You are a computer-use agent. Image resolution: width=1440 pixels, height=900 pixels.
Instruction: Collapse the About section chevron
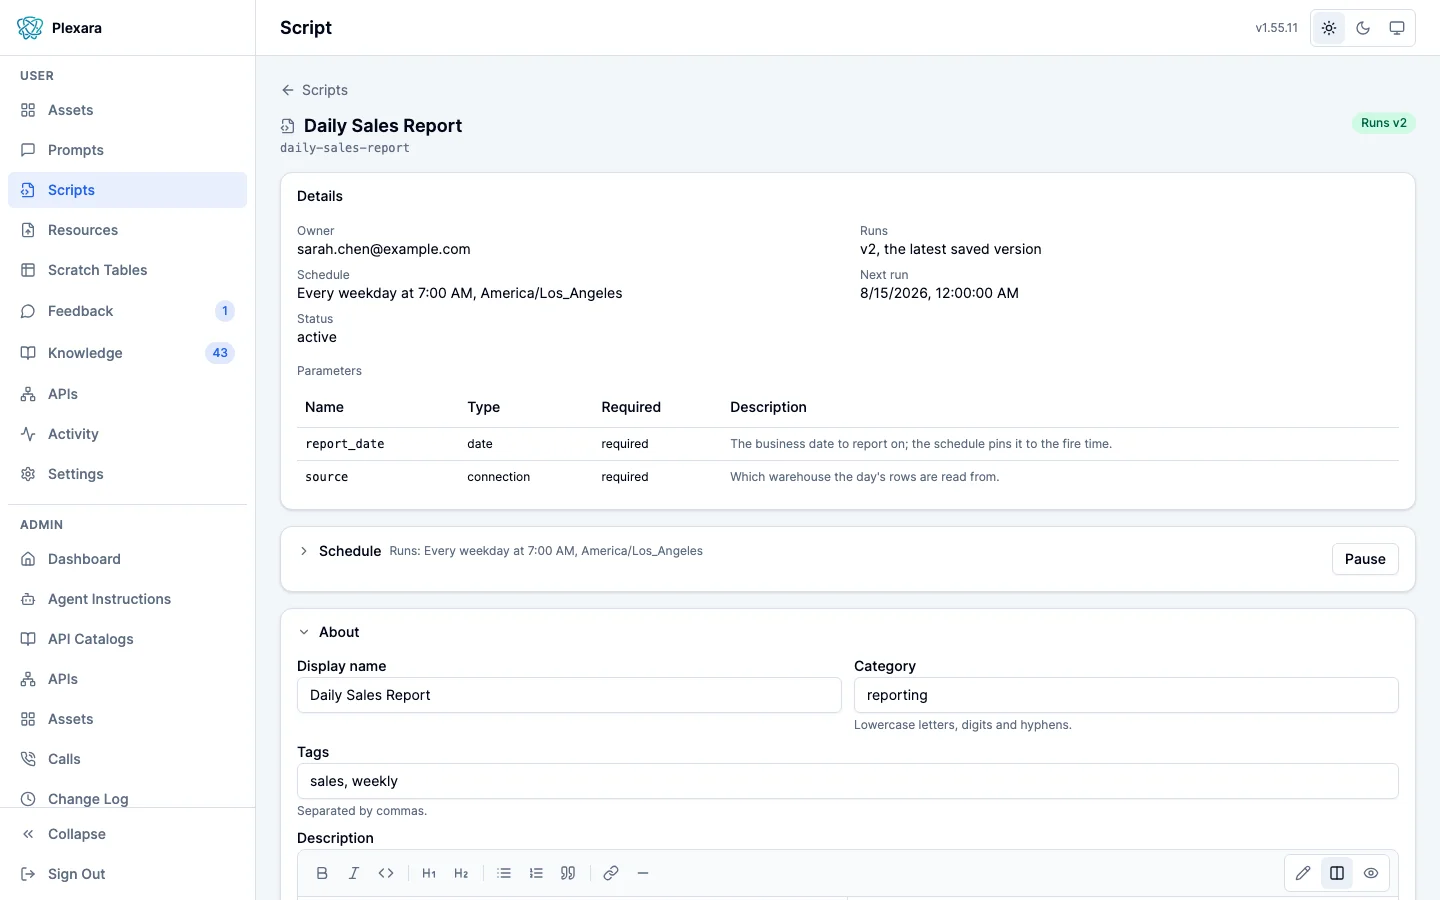click(304, 632)
